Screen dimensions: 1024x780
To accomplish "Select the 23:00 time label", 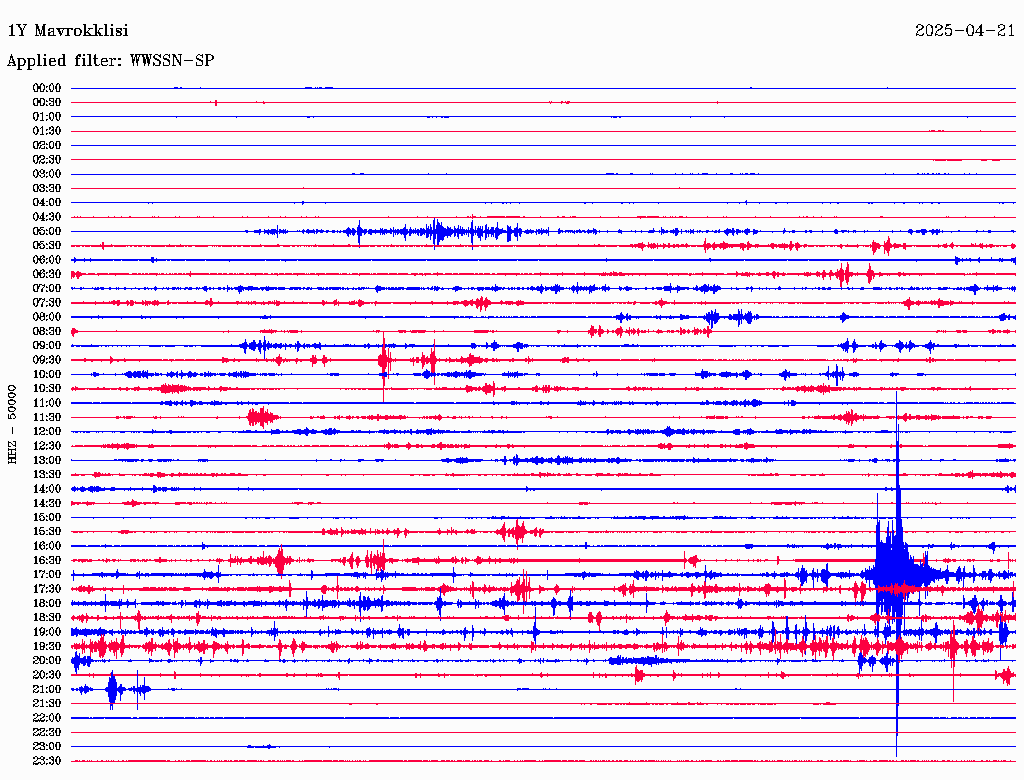I will pos(47,747).
